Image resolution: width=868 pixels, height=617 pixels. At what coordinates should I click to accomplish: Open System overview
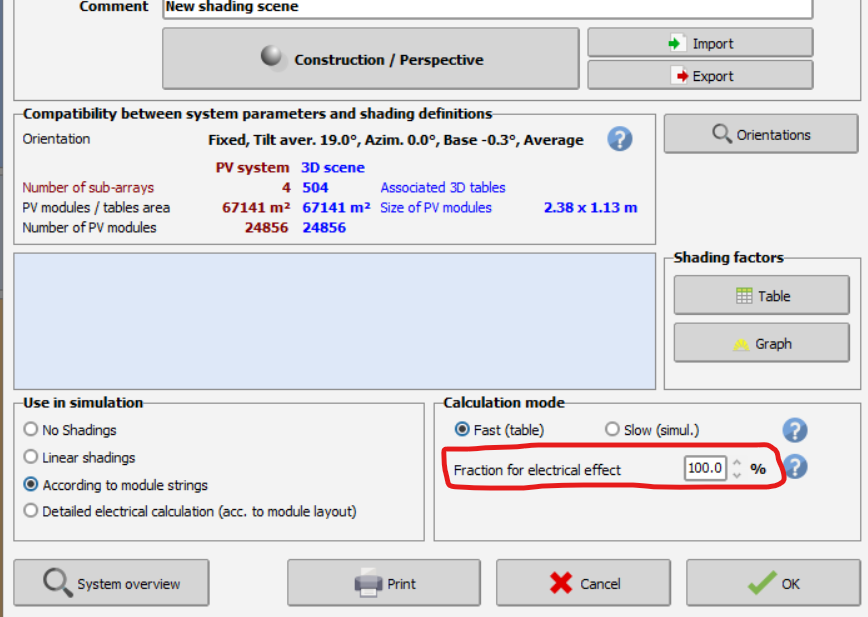111,583
